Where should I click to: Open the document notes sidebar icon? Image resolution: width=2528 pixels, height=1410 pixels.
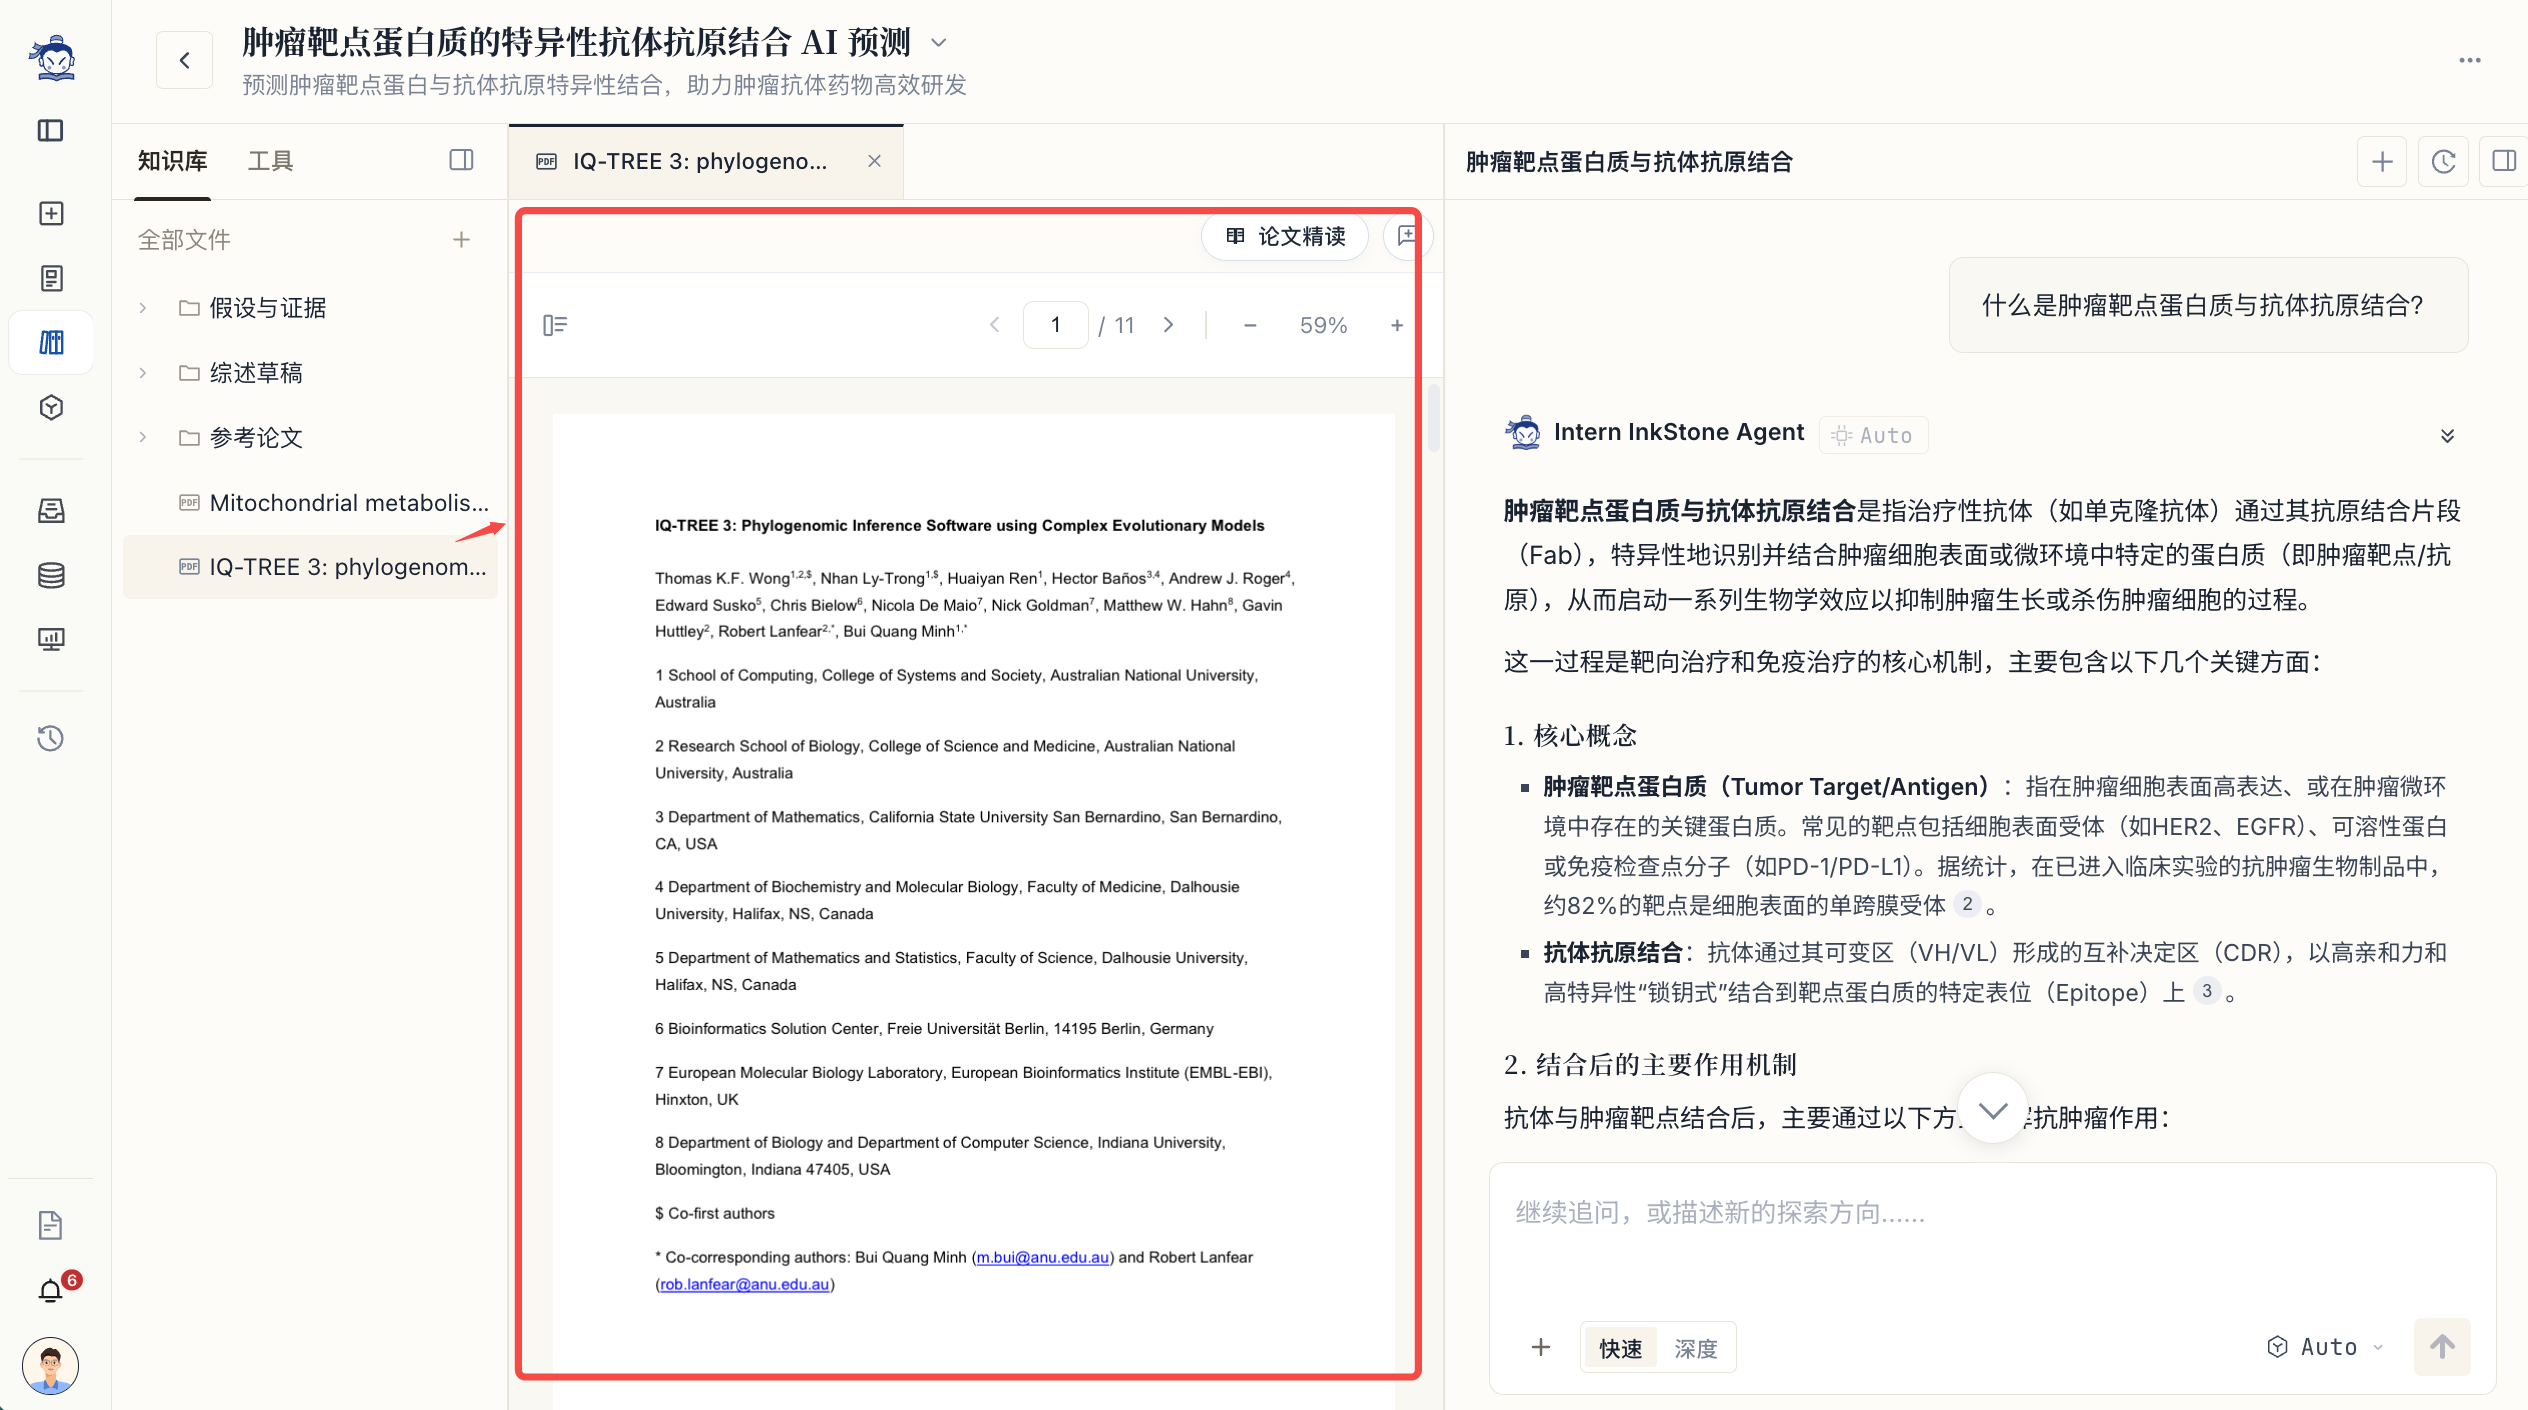(x=51, y=278)
